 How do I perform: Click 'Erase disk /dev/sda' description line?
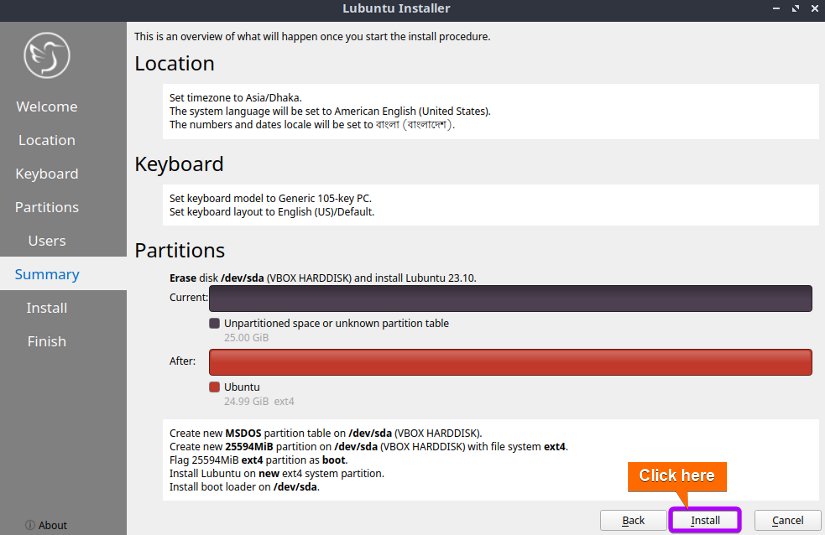pos(323,278)
